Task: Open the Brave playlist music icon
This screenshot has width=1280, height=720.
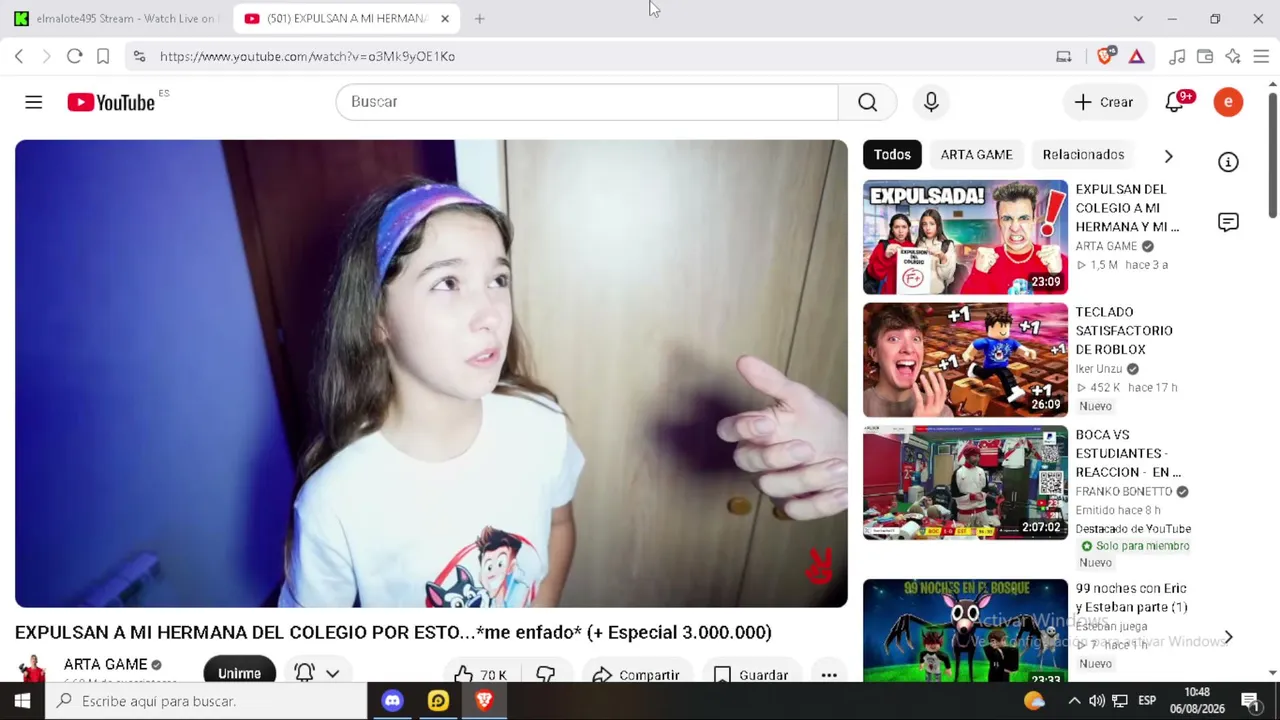Action: point(1177,57)
